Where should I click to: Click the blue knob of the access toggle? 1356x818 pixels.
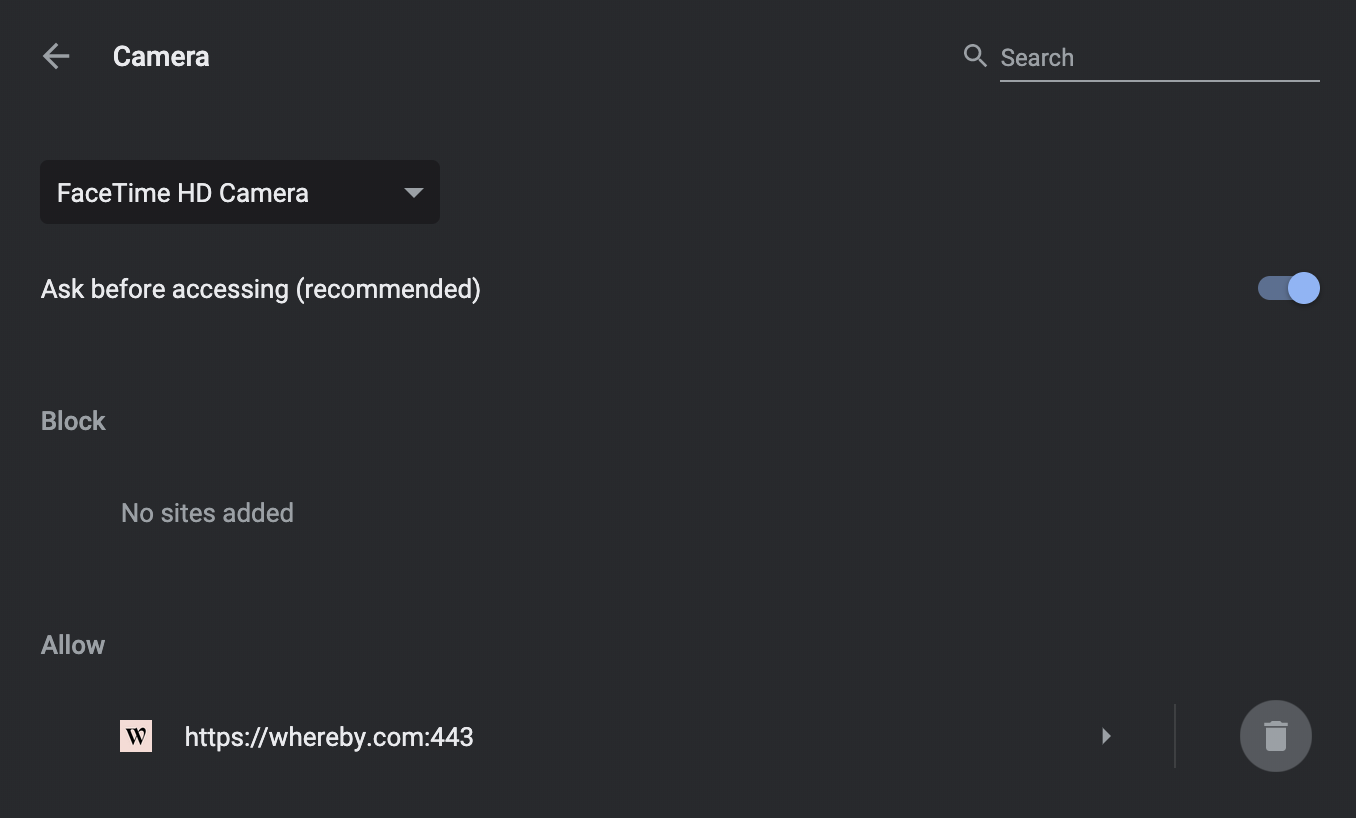coord(1304,288)
